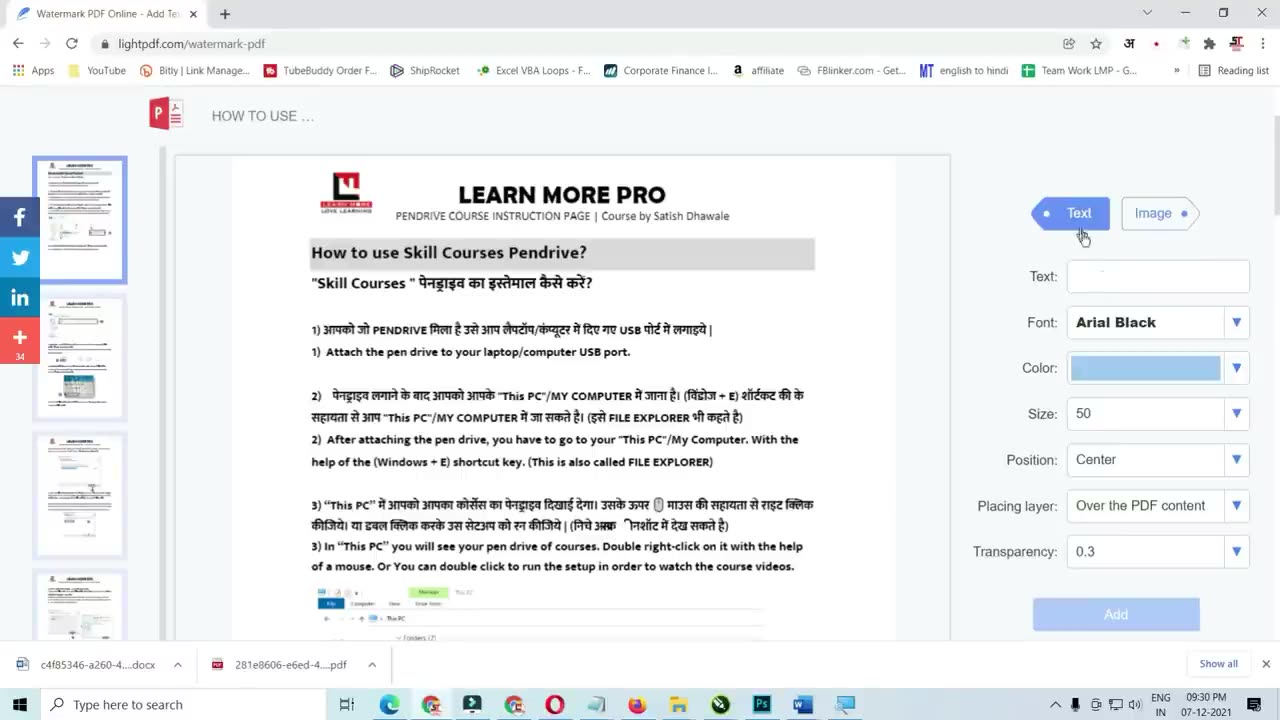
Task: Open the Font dropdown showing Arial Black
Action: pos(1158,322)
